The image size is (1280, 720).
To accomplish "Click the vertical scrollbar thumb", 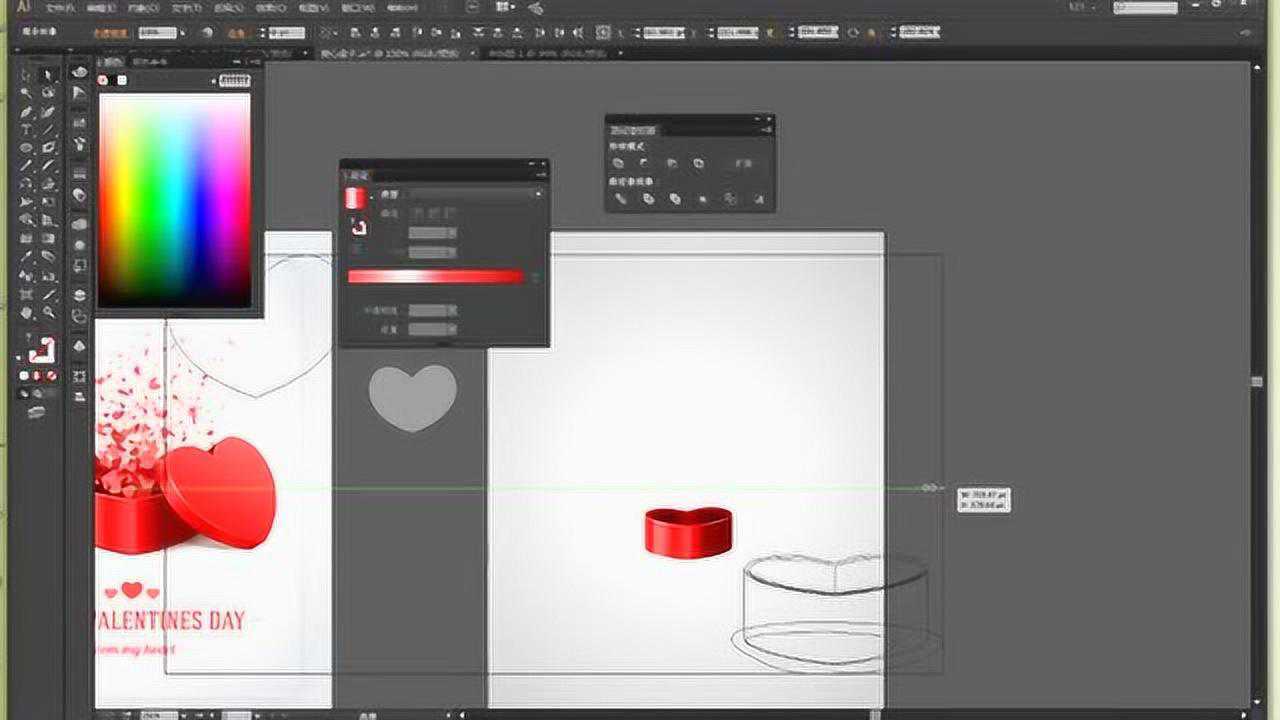I will point(1257,381).
